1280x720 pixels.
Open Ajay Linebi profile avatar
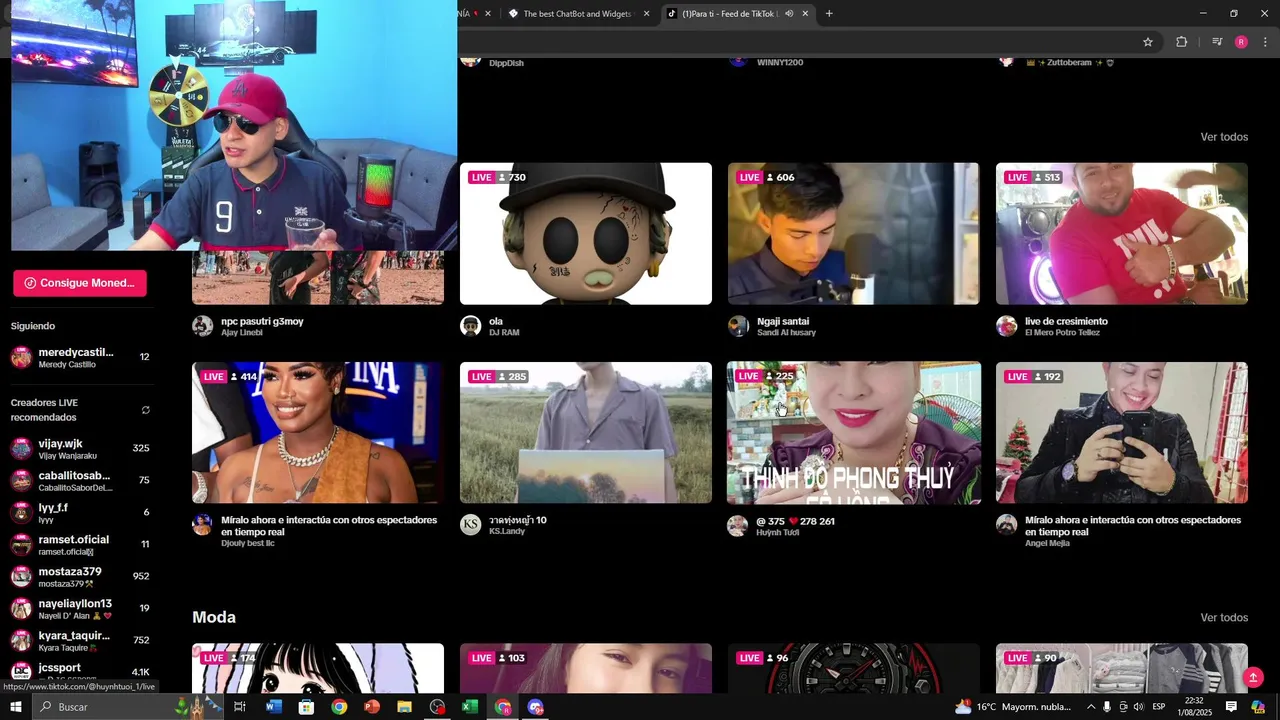click(203, 326)
